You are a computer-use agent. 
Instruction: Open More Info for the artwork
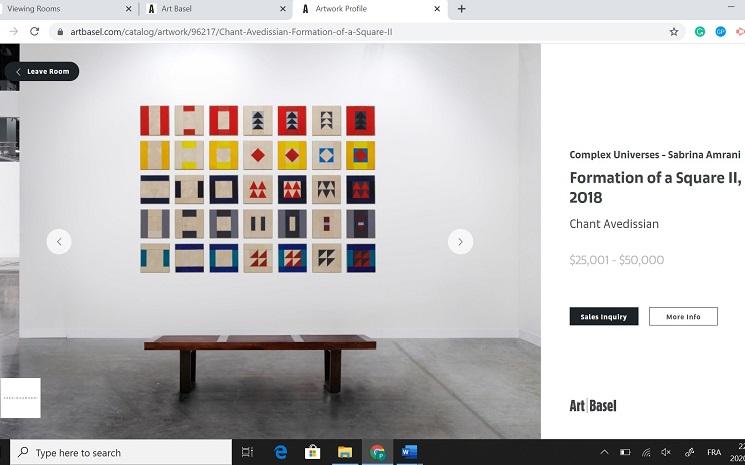tap(683, 316)
